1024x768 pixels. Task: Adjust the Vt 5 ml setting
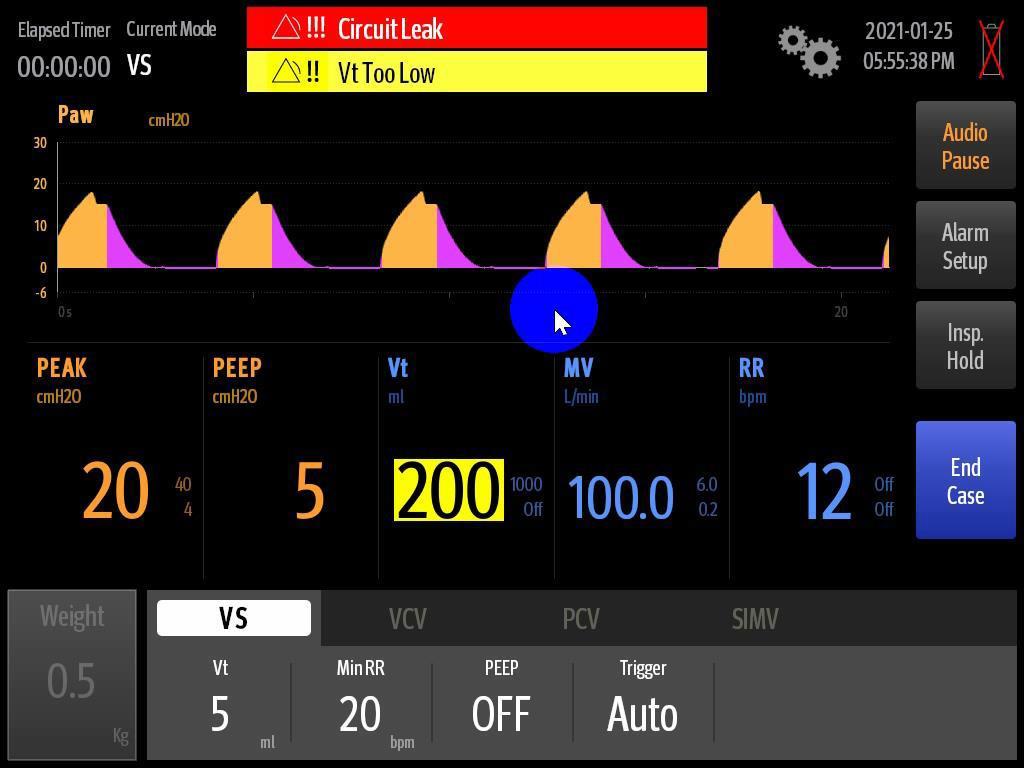click(x=221, y=705)
